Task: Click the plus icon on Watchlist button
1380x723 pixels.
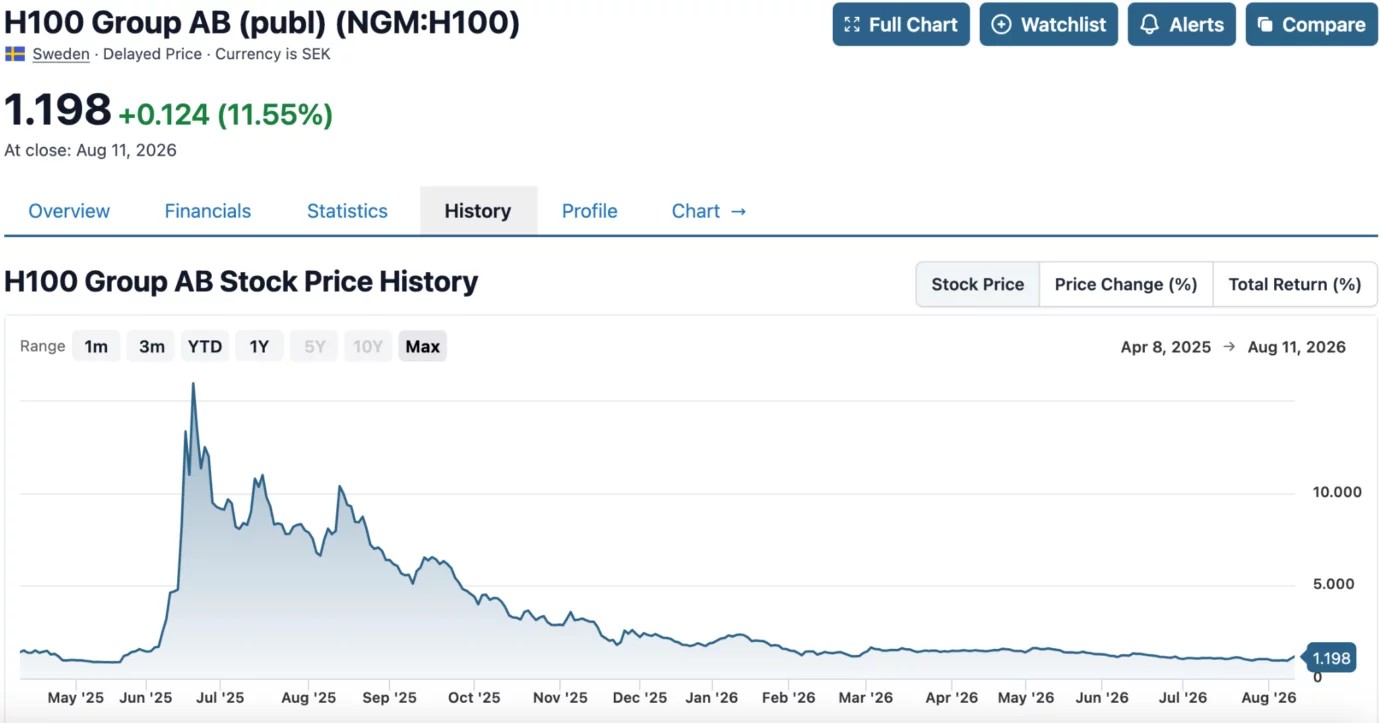Action: tap(1001, 25)
